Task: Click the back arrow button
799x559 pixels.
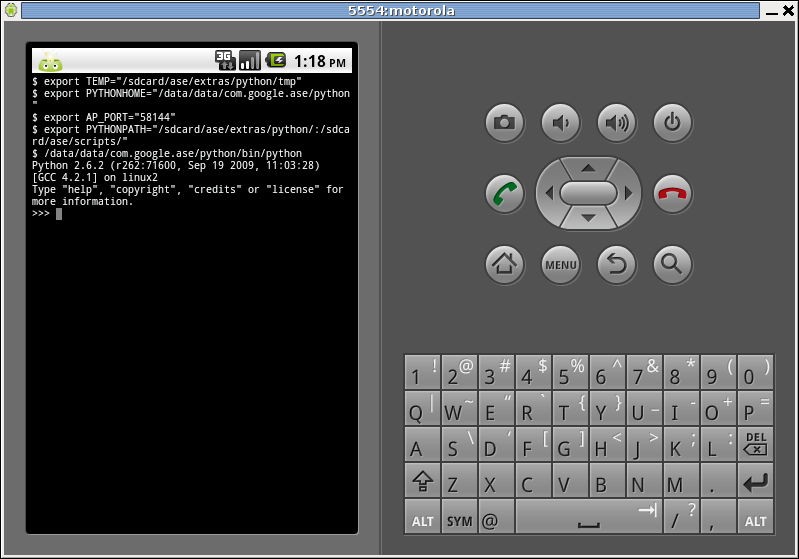Action: [617, 264]
